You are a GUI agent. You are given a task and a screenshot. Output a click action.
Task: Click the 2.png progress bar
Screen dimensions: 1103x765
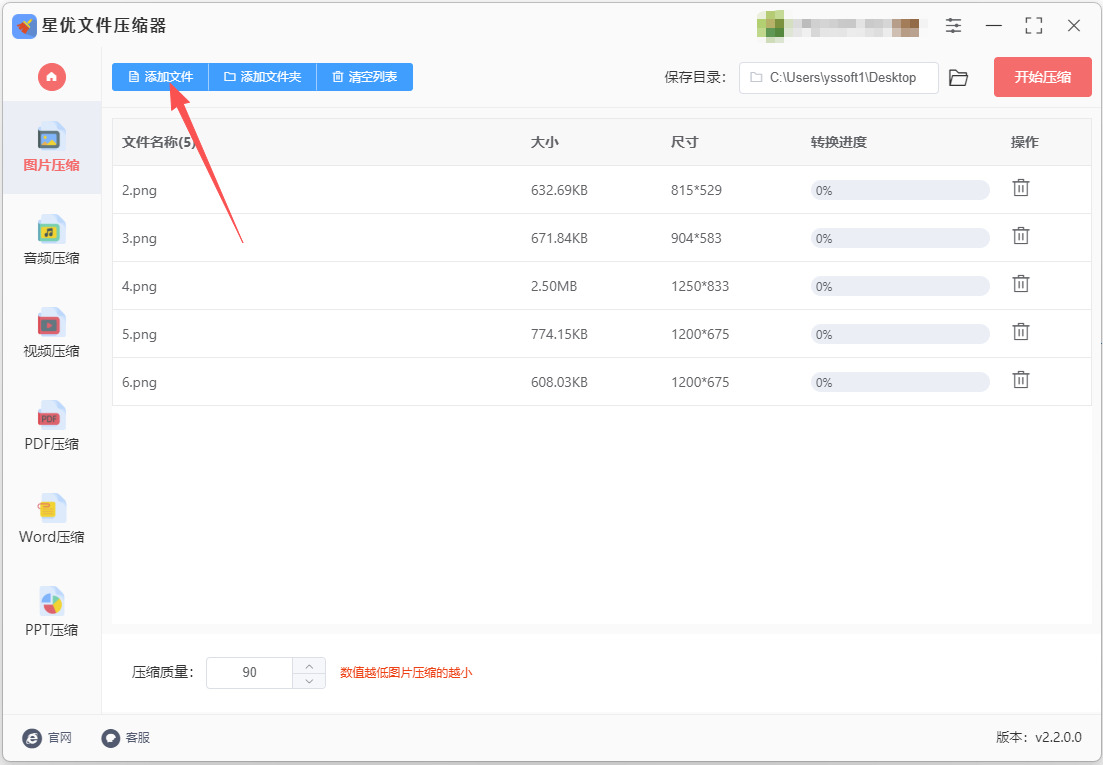point(900,190)
